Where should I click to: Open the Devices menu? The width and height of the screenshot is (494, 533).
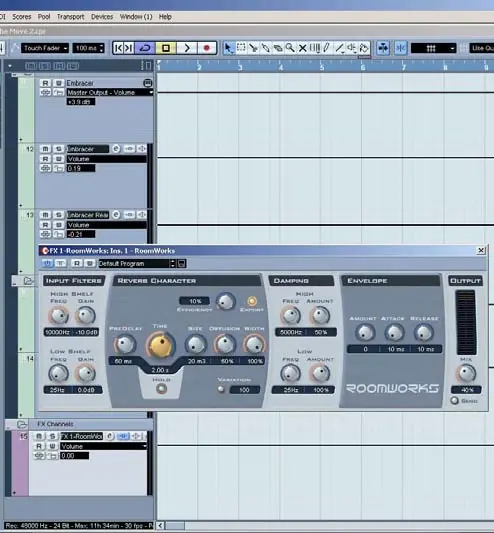point(102,17)
